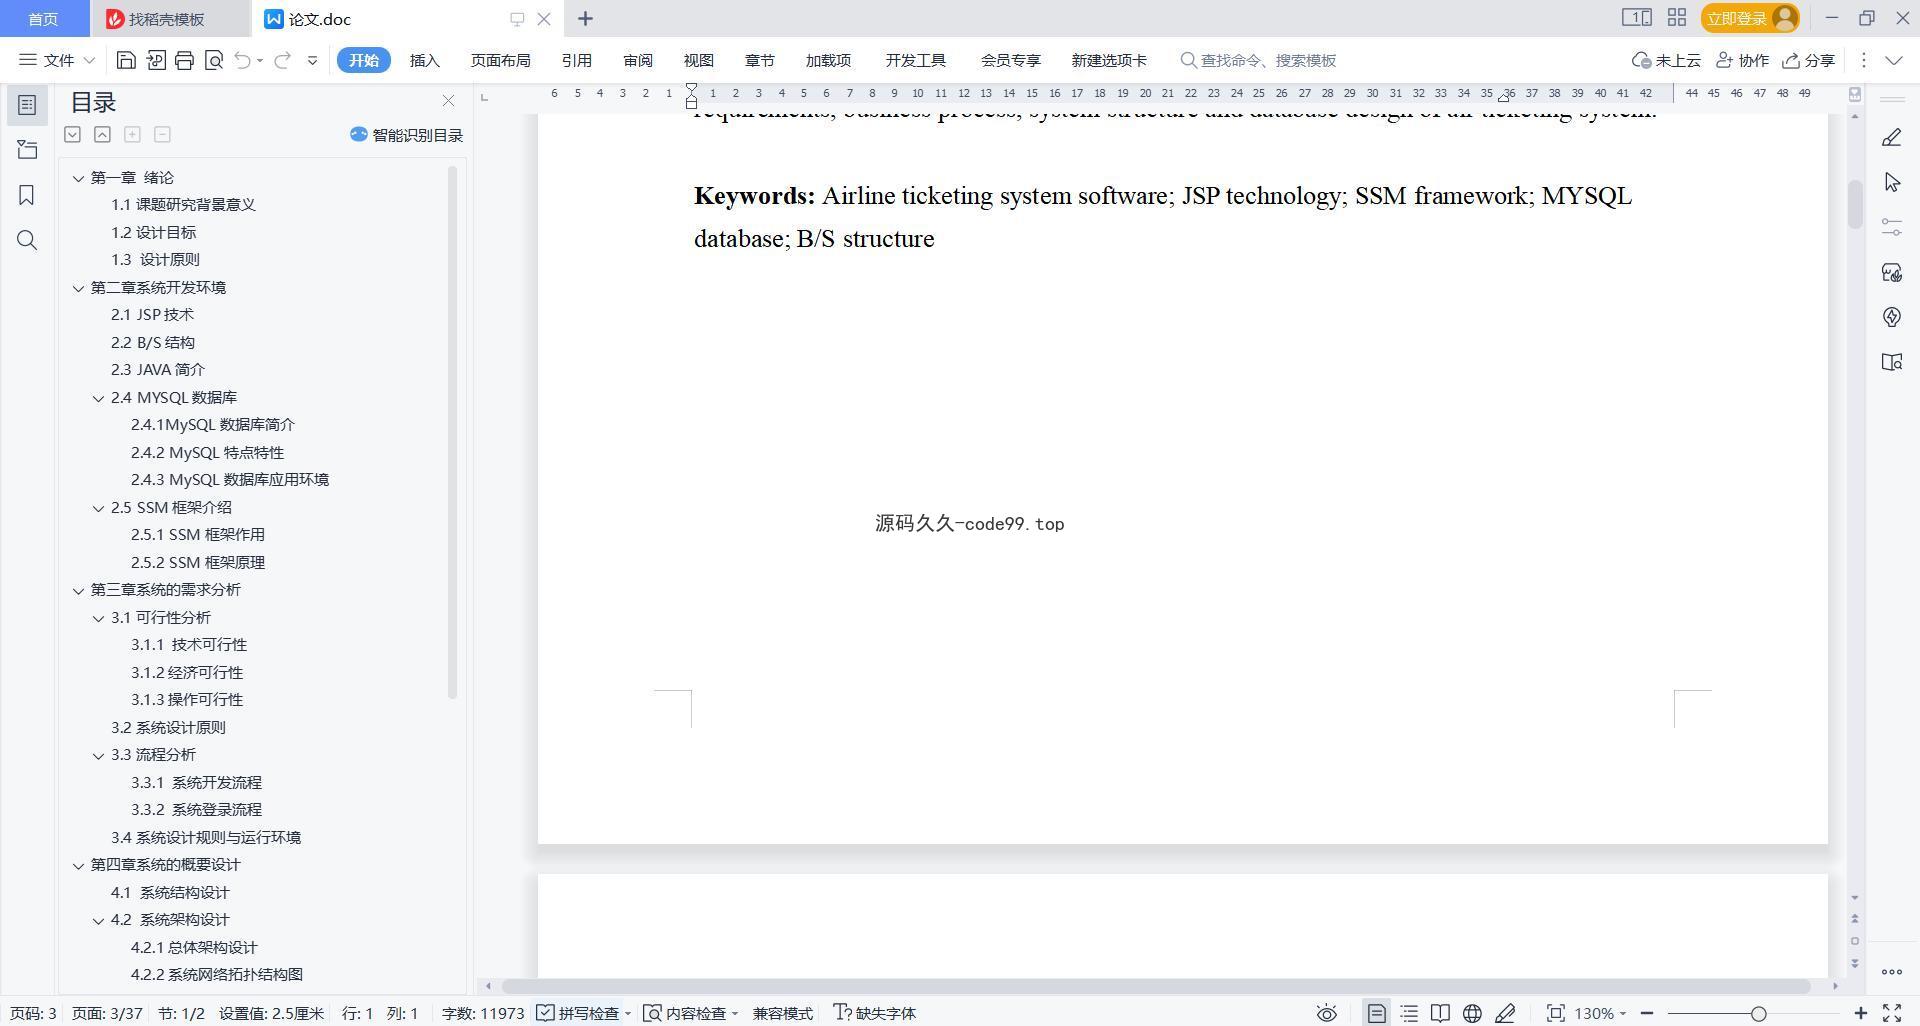Click 未上云 cloud status button
This screenshot has height=1026, width=1920.
point(1666,60)
